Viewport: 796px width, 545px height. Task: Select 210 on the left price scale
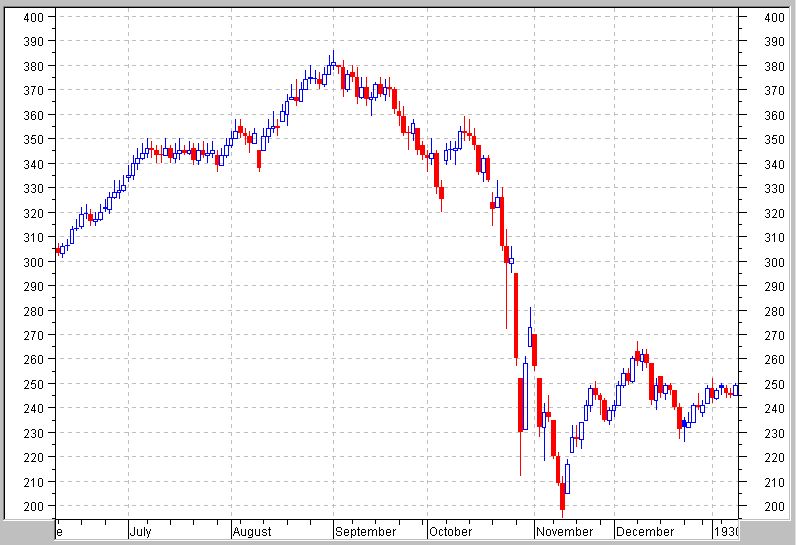(34, 482)
